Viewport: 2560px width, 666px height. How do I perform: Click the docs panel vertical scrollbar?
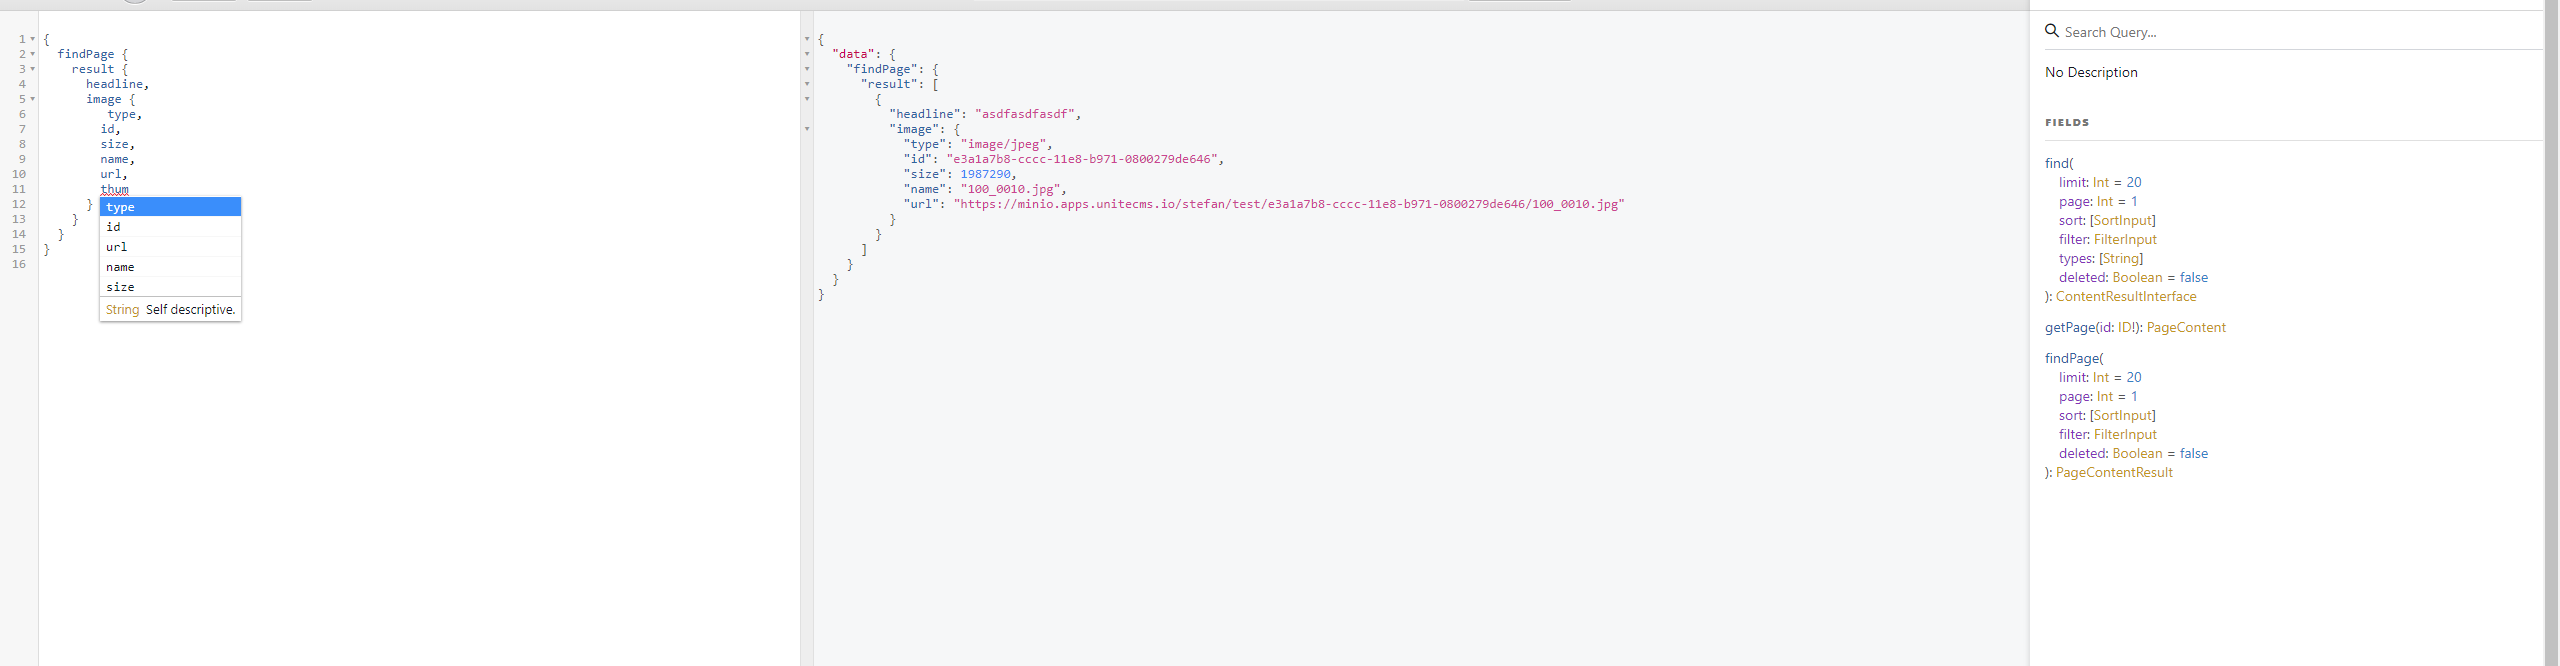pos(2551,333)
